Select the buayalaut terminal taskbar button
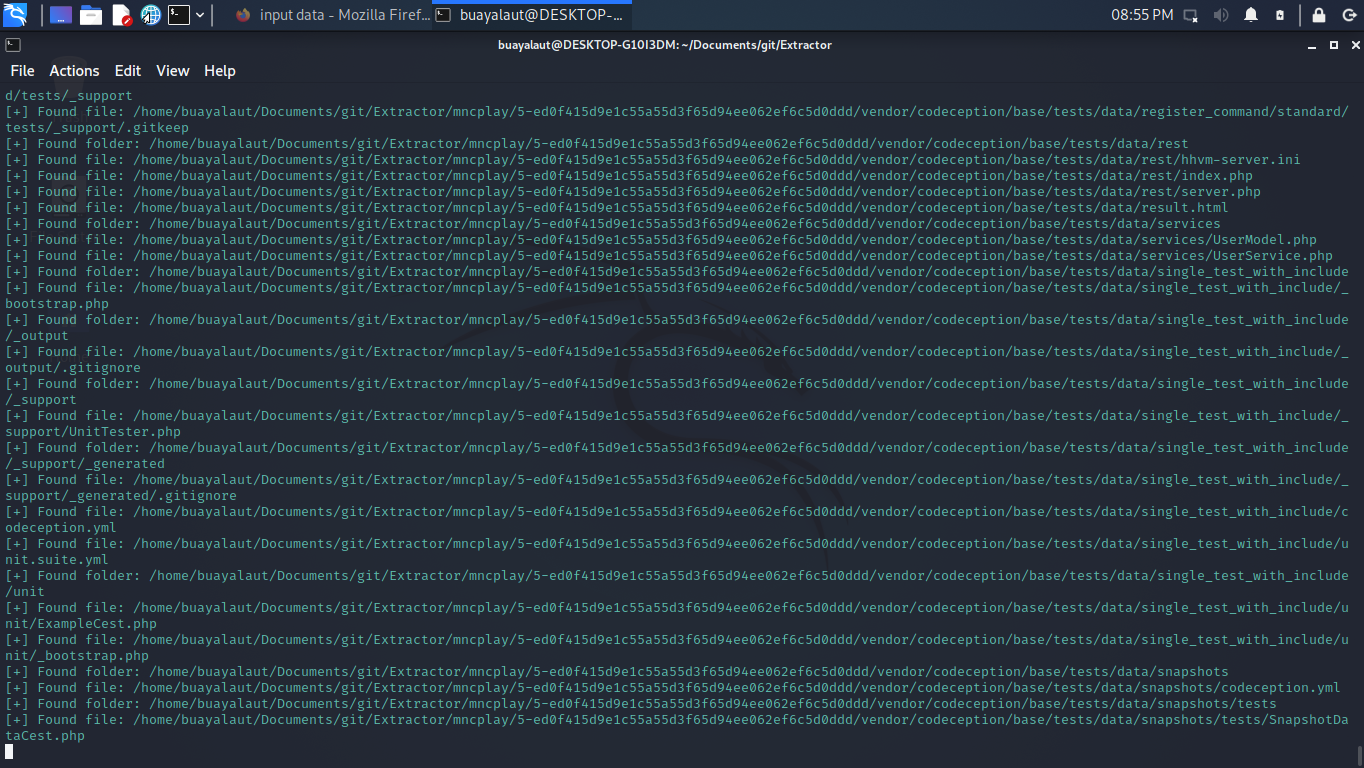Screen dimensions: 1364x768 pos(531,15)
